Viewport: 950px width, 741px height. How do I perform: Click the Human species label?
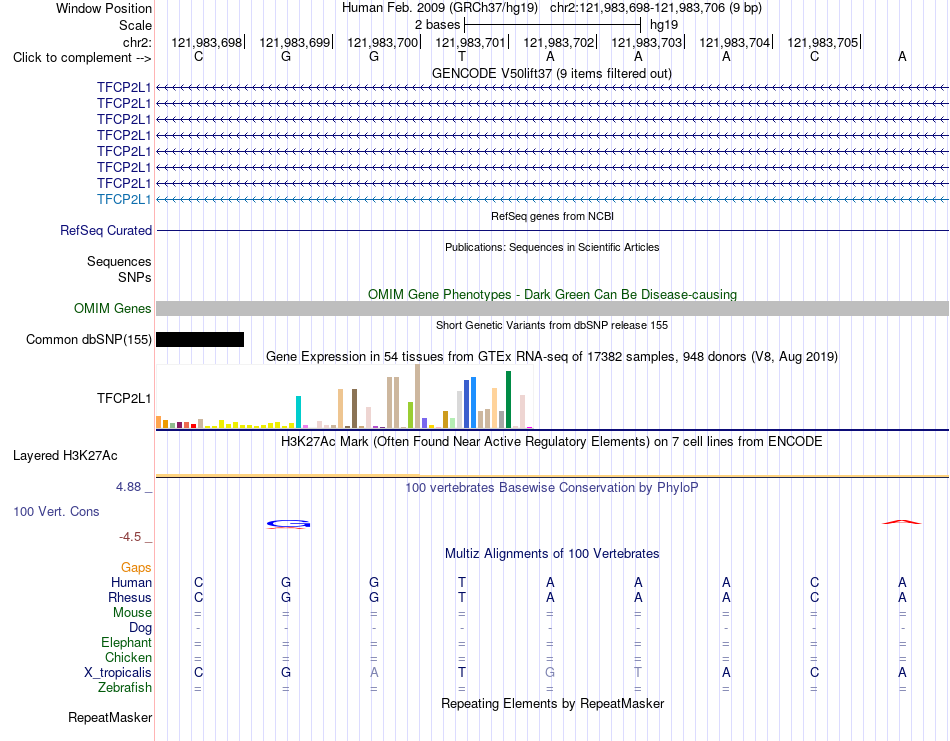coord(131,583)
